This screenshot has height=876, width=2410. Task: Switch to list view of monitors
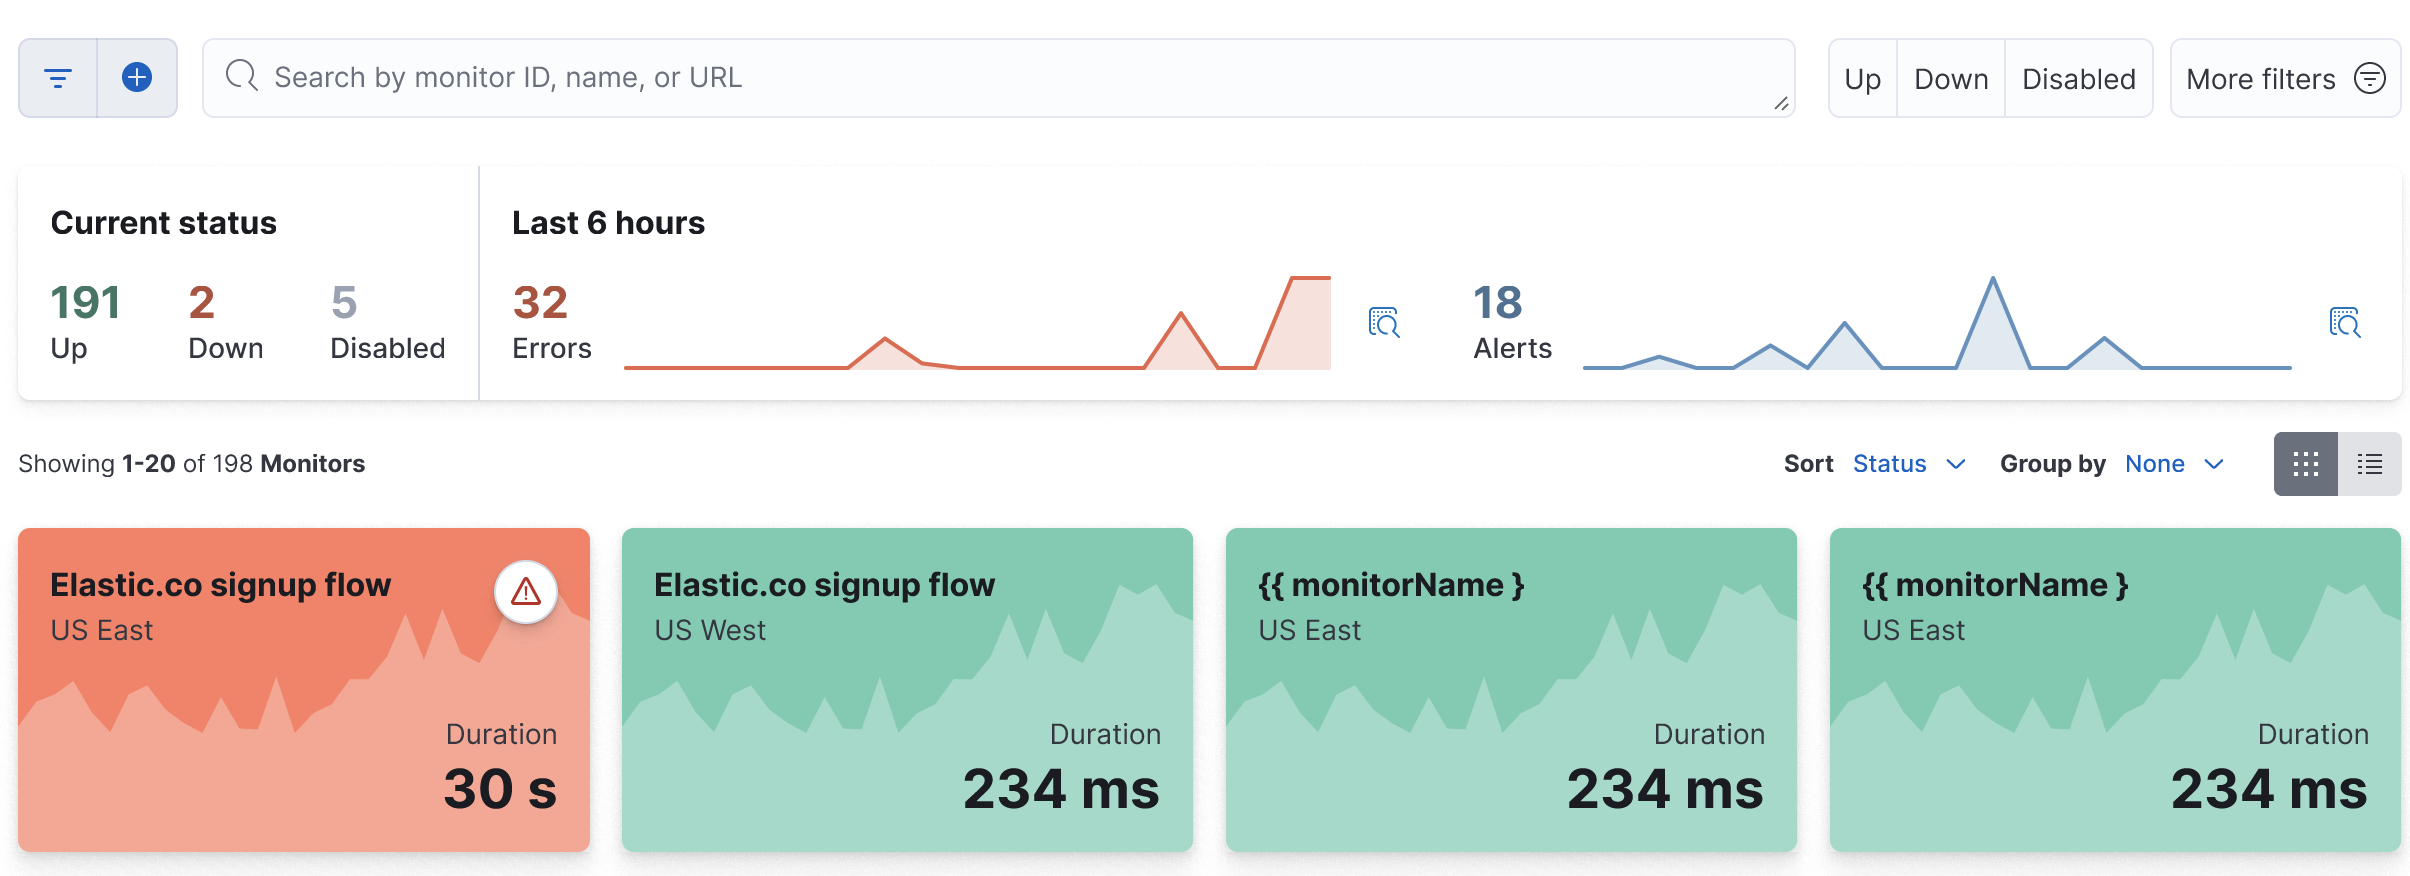(2370, 463)
